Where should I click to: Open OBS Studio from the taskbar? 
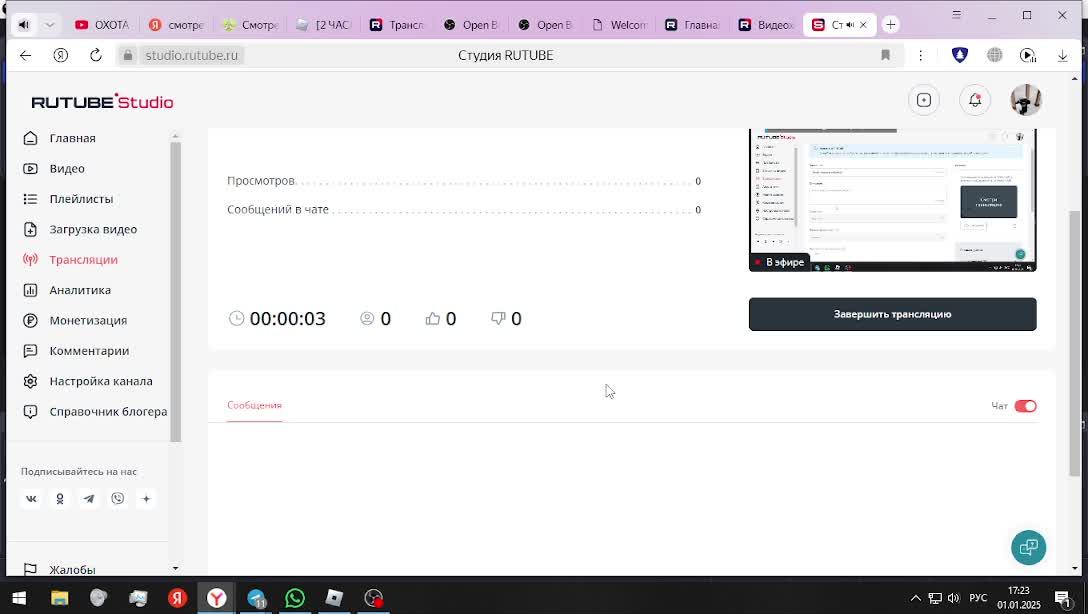tap(374, 598)
